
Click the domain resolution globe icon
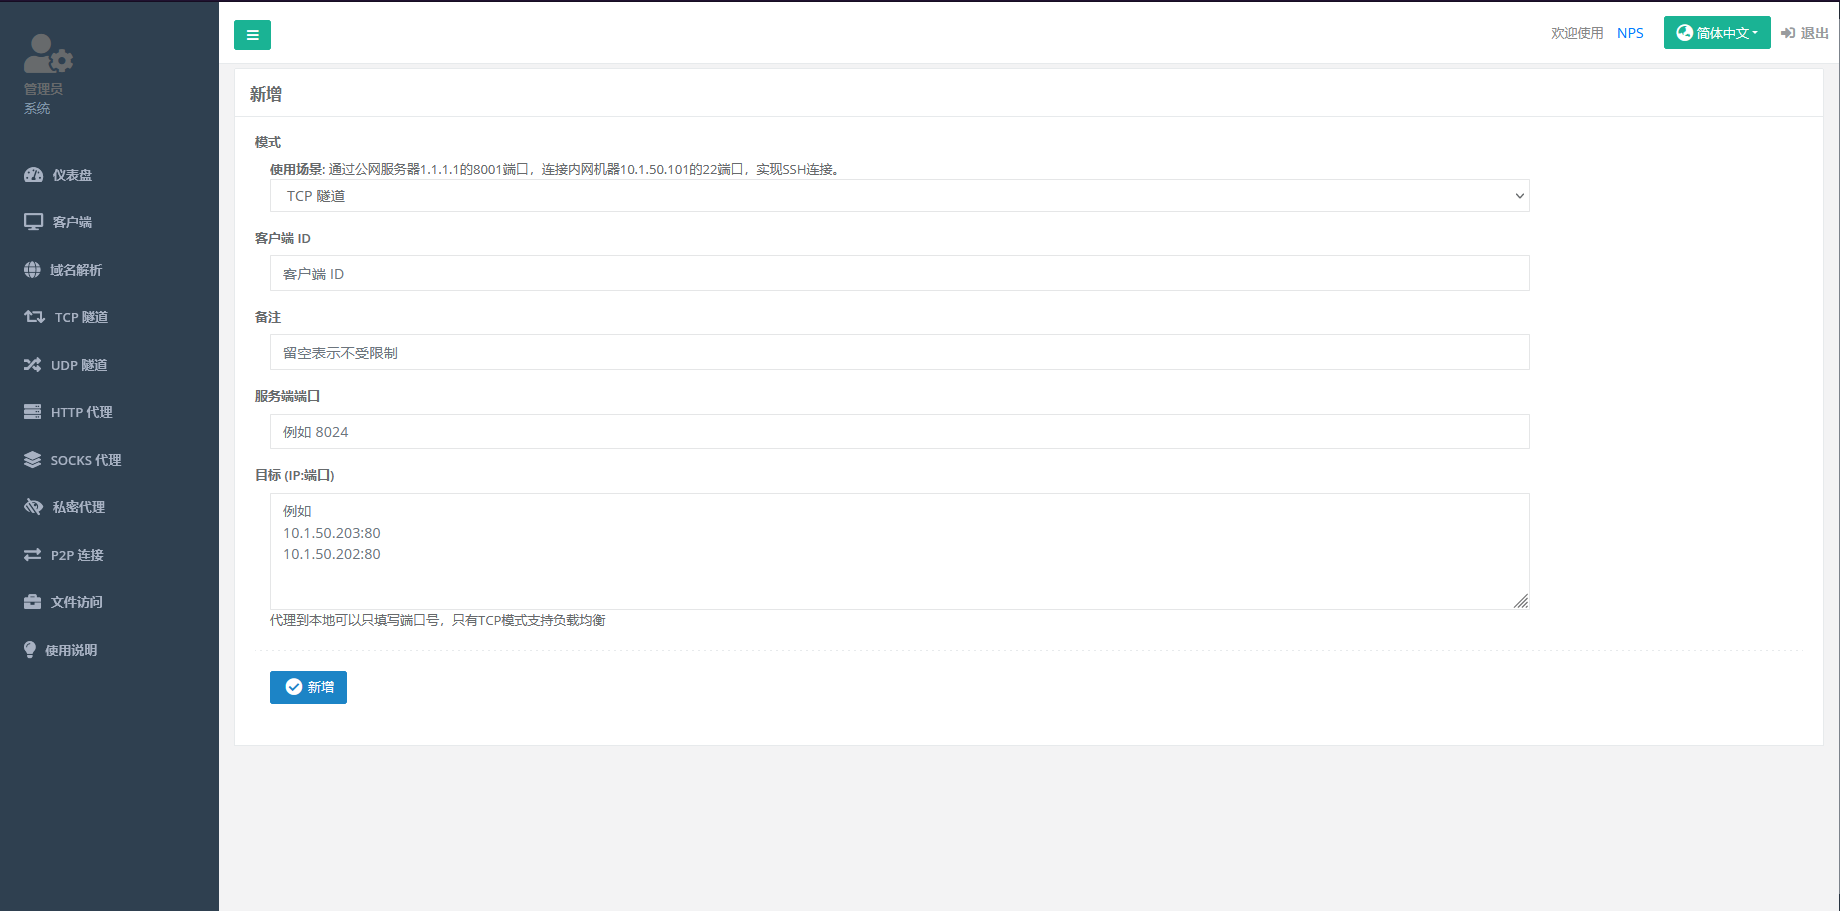33,270
